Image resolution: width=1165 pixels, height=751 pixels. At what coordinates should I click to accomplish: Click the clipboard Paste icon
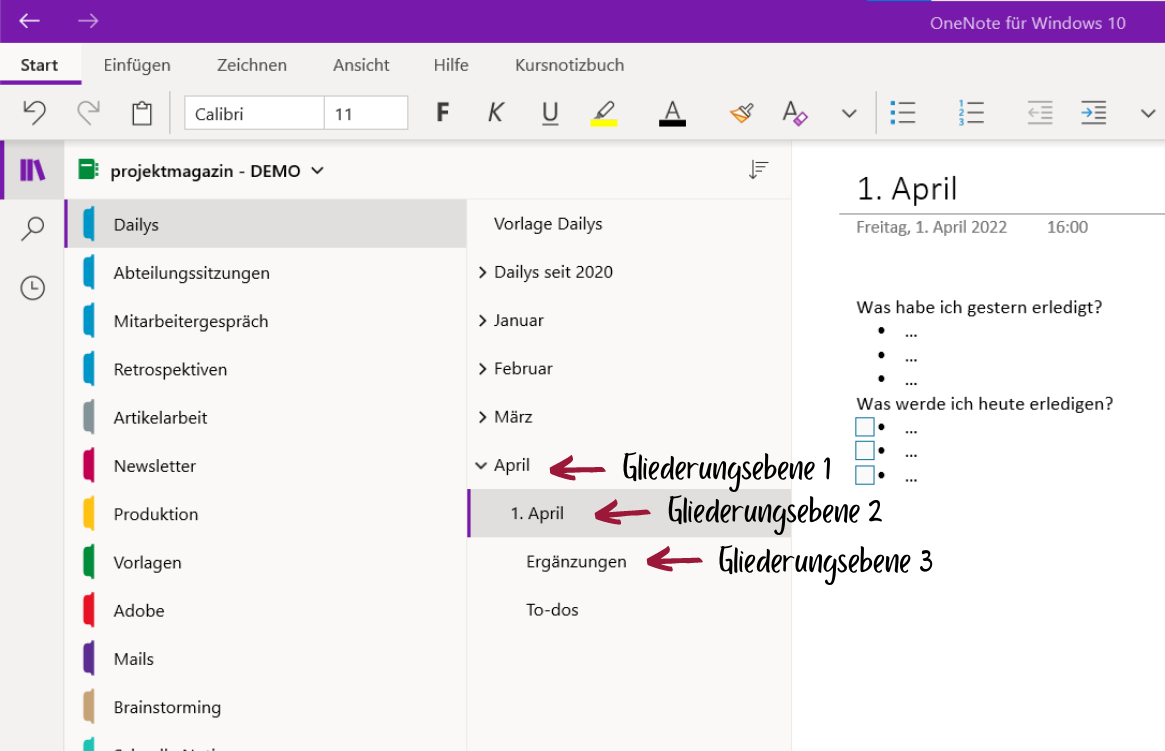coord(142,113)
